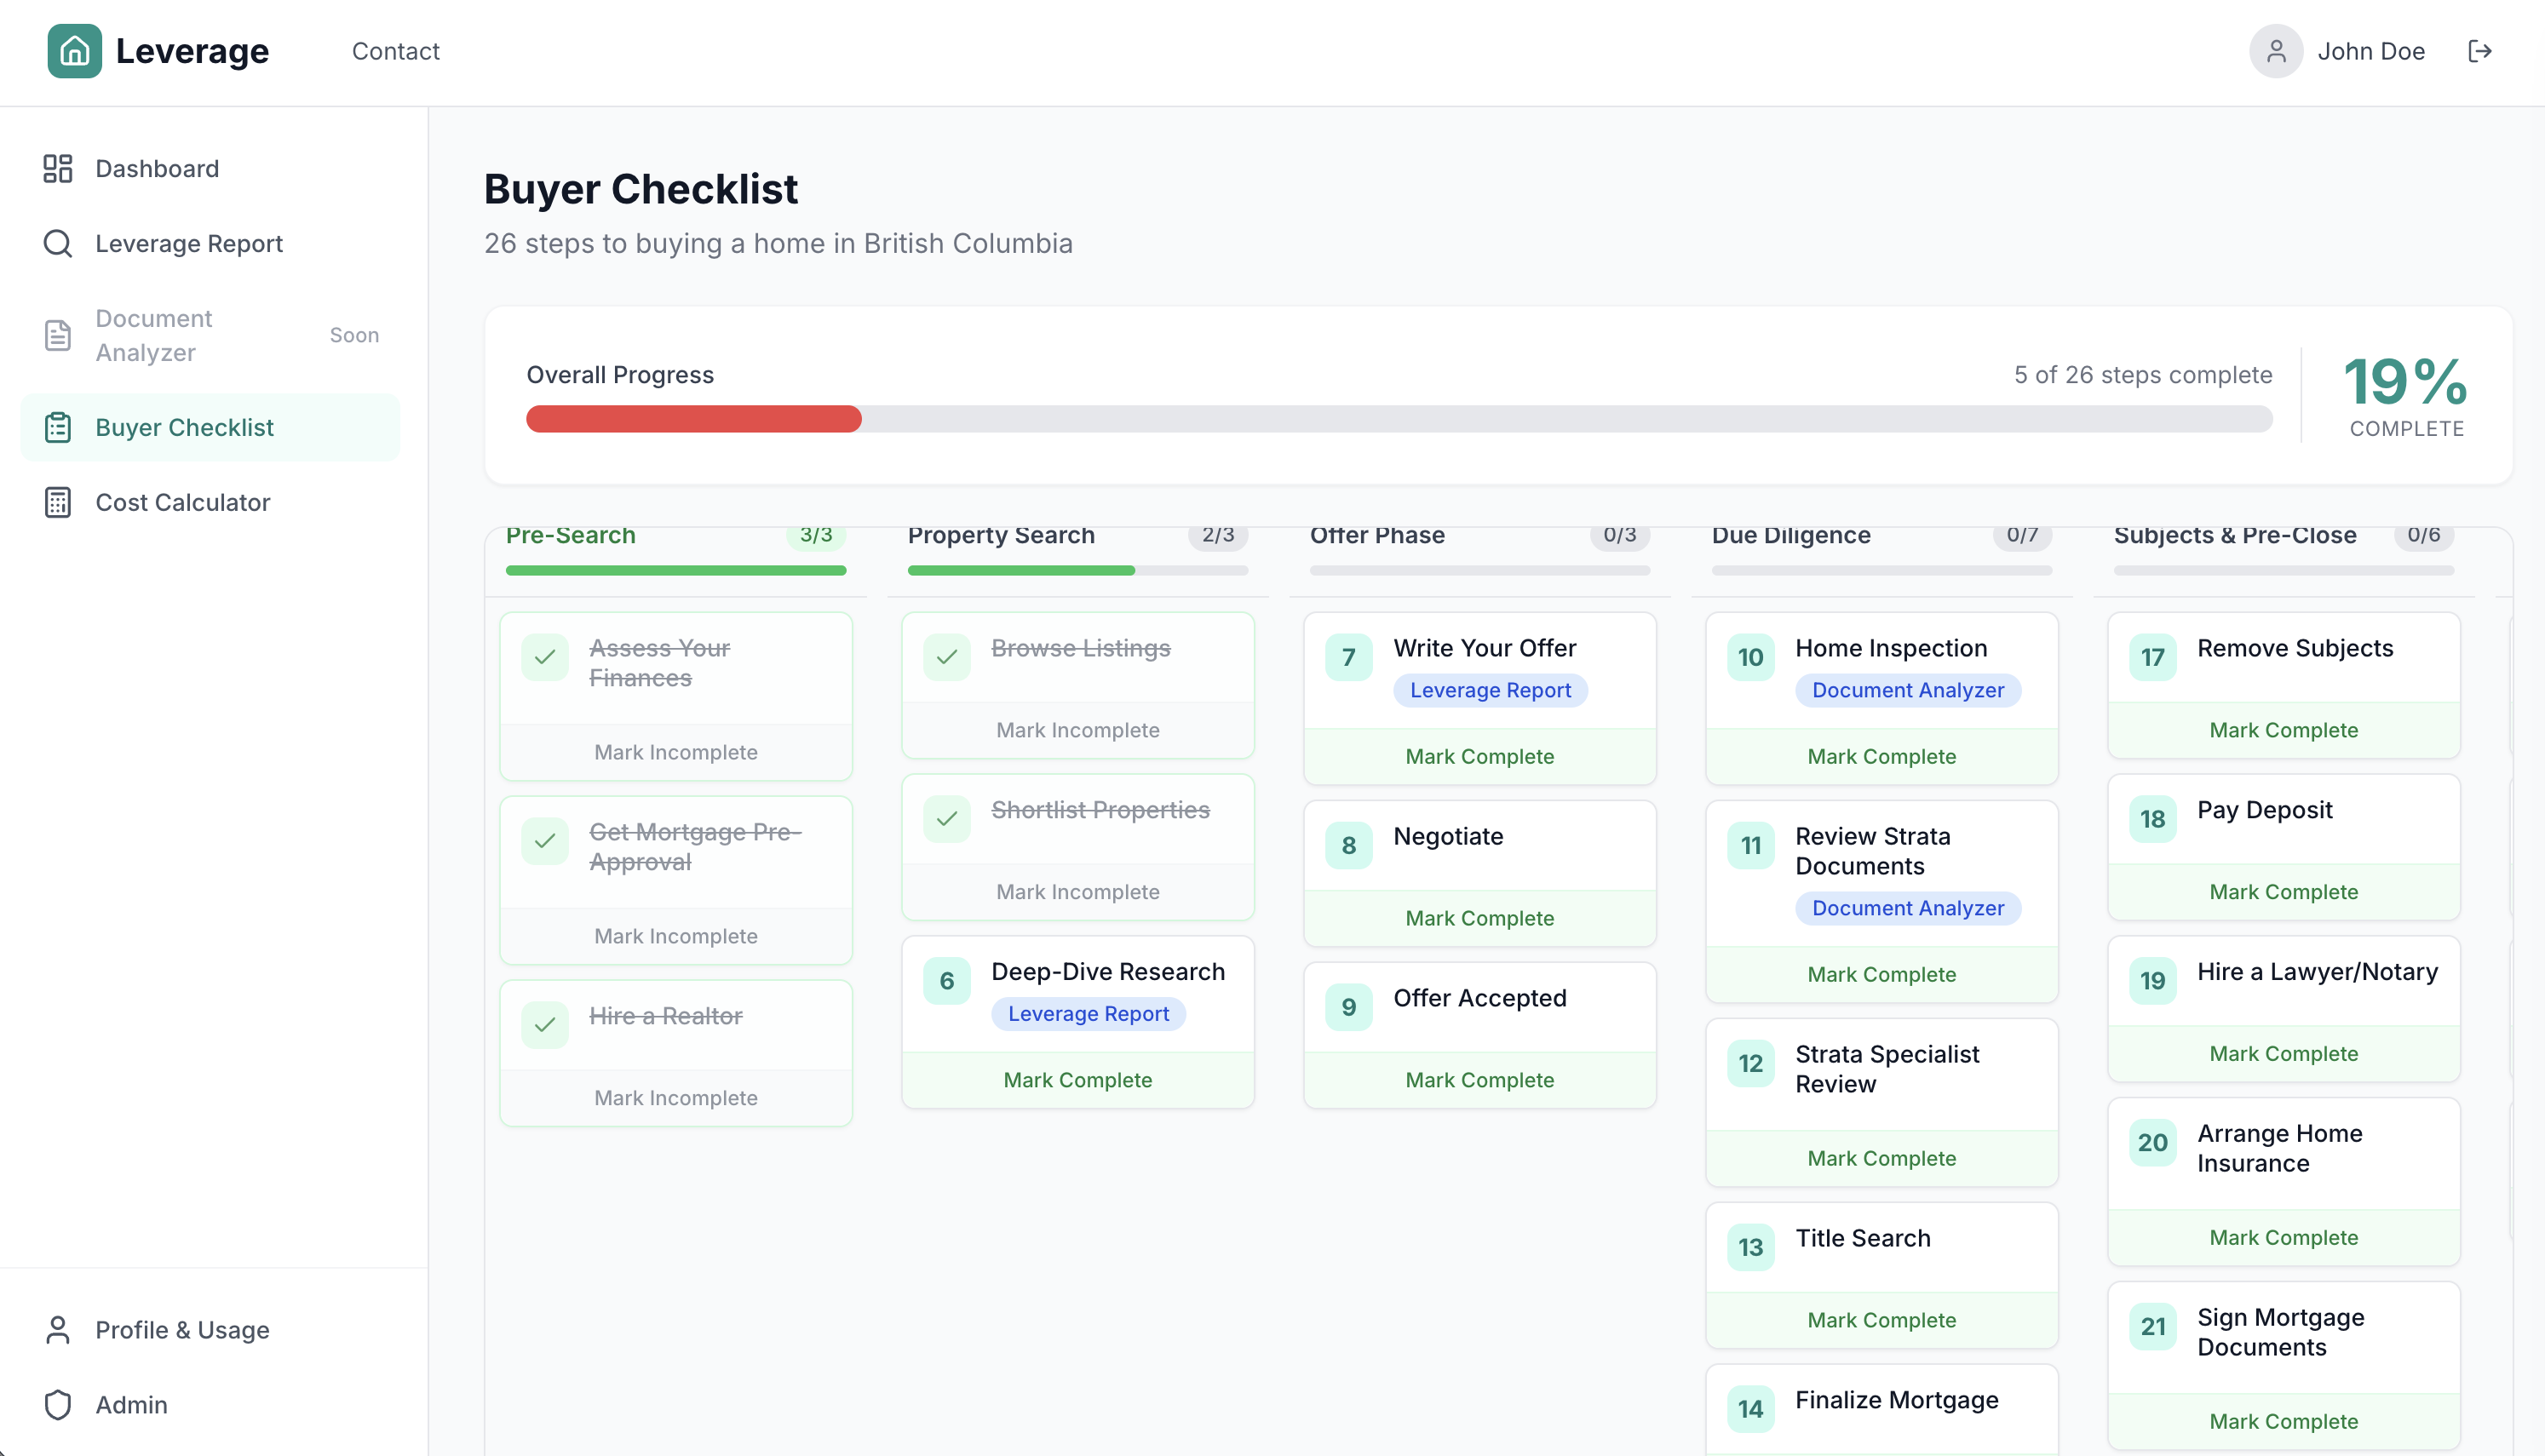2545x1456 pixels.
Task: Open Profile & Usage page
Action: click(x=210, y=1330)
